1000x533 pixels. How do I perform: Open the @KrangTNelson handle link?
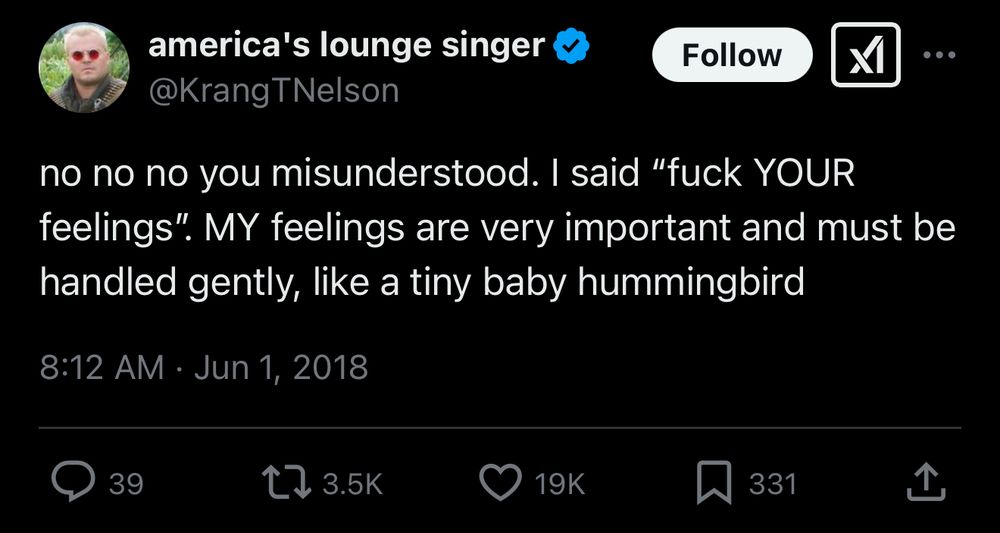tap(273, 91)
